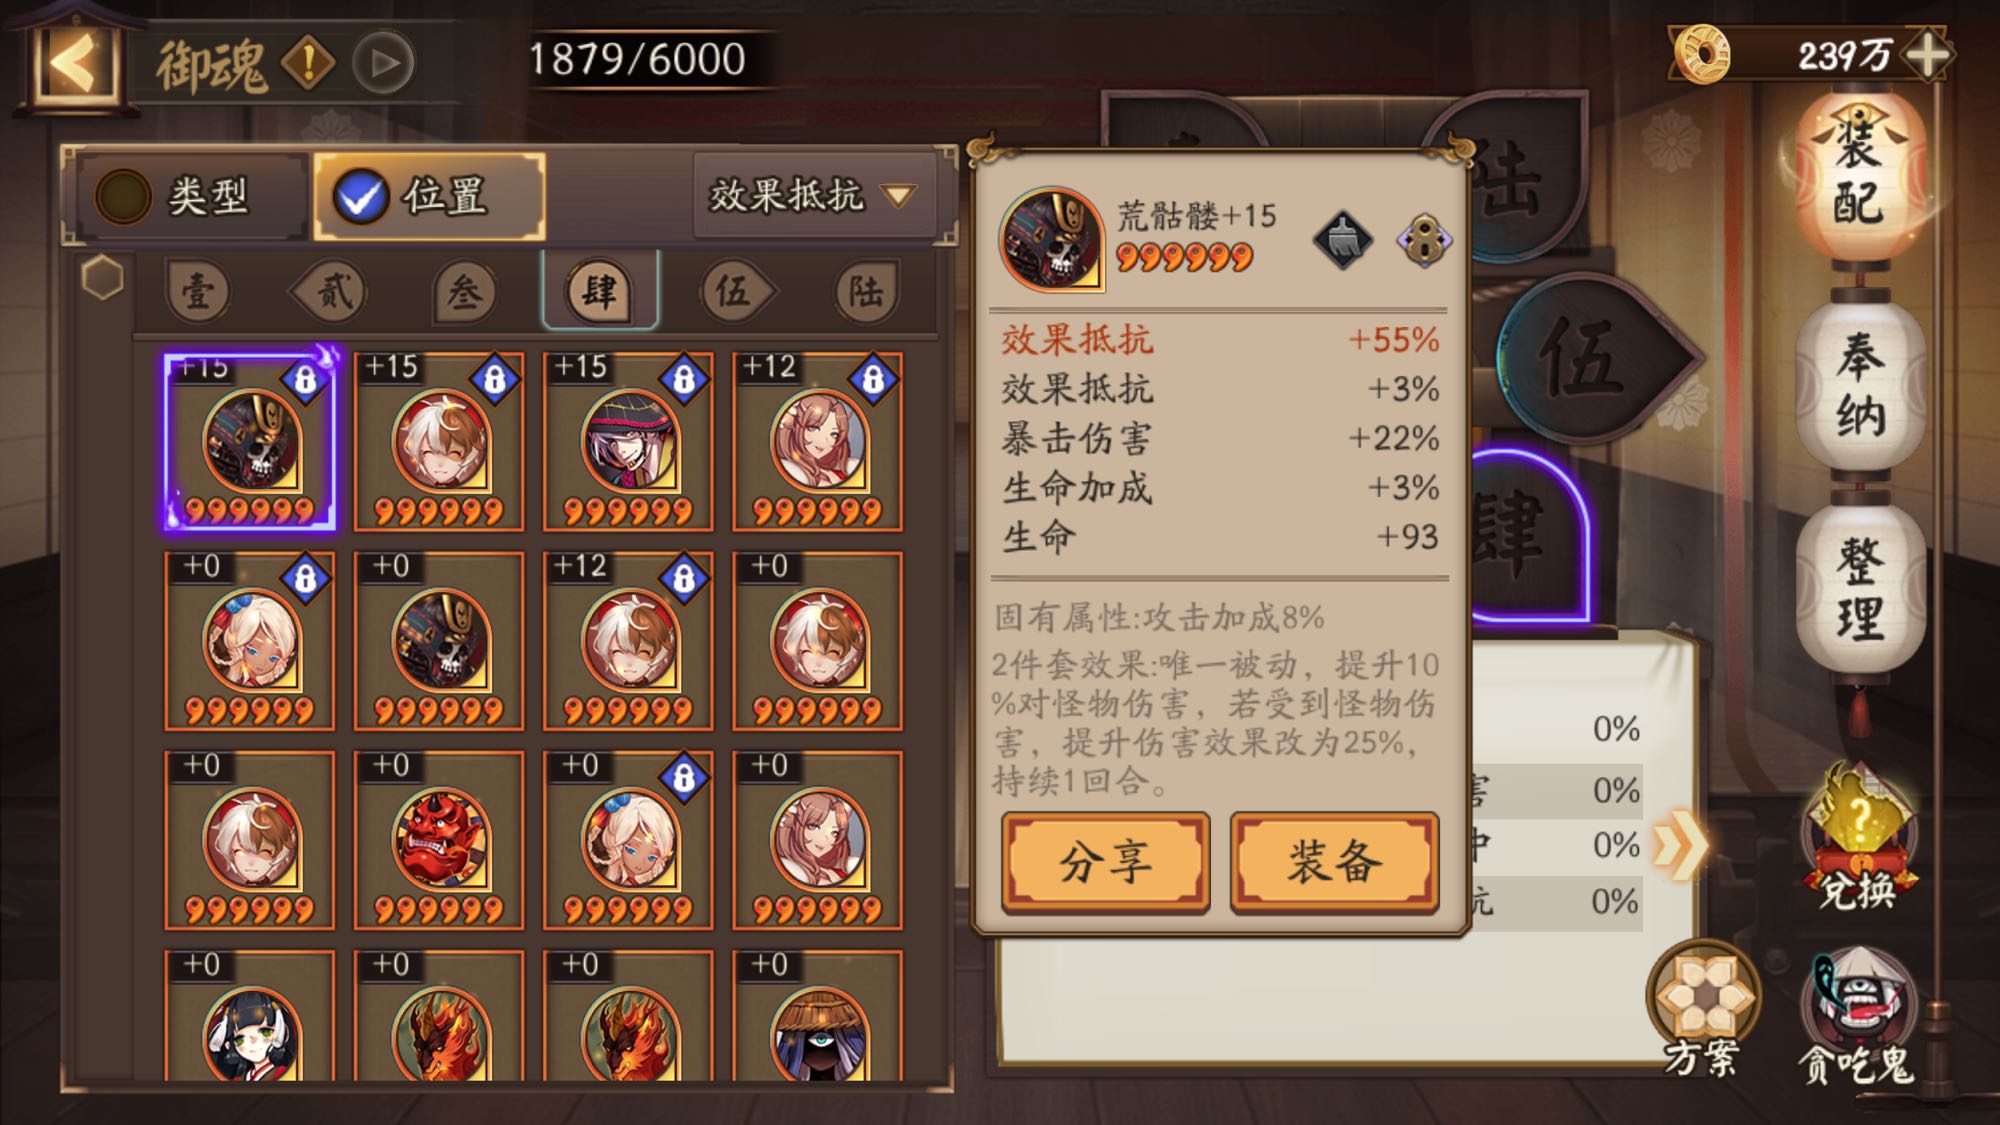This screenshot has width=2000, height=1125.
Task: Open the 御魂 info exclamation icon
Action: pyautogui.click(x=308, y=63)
